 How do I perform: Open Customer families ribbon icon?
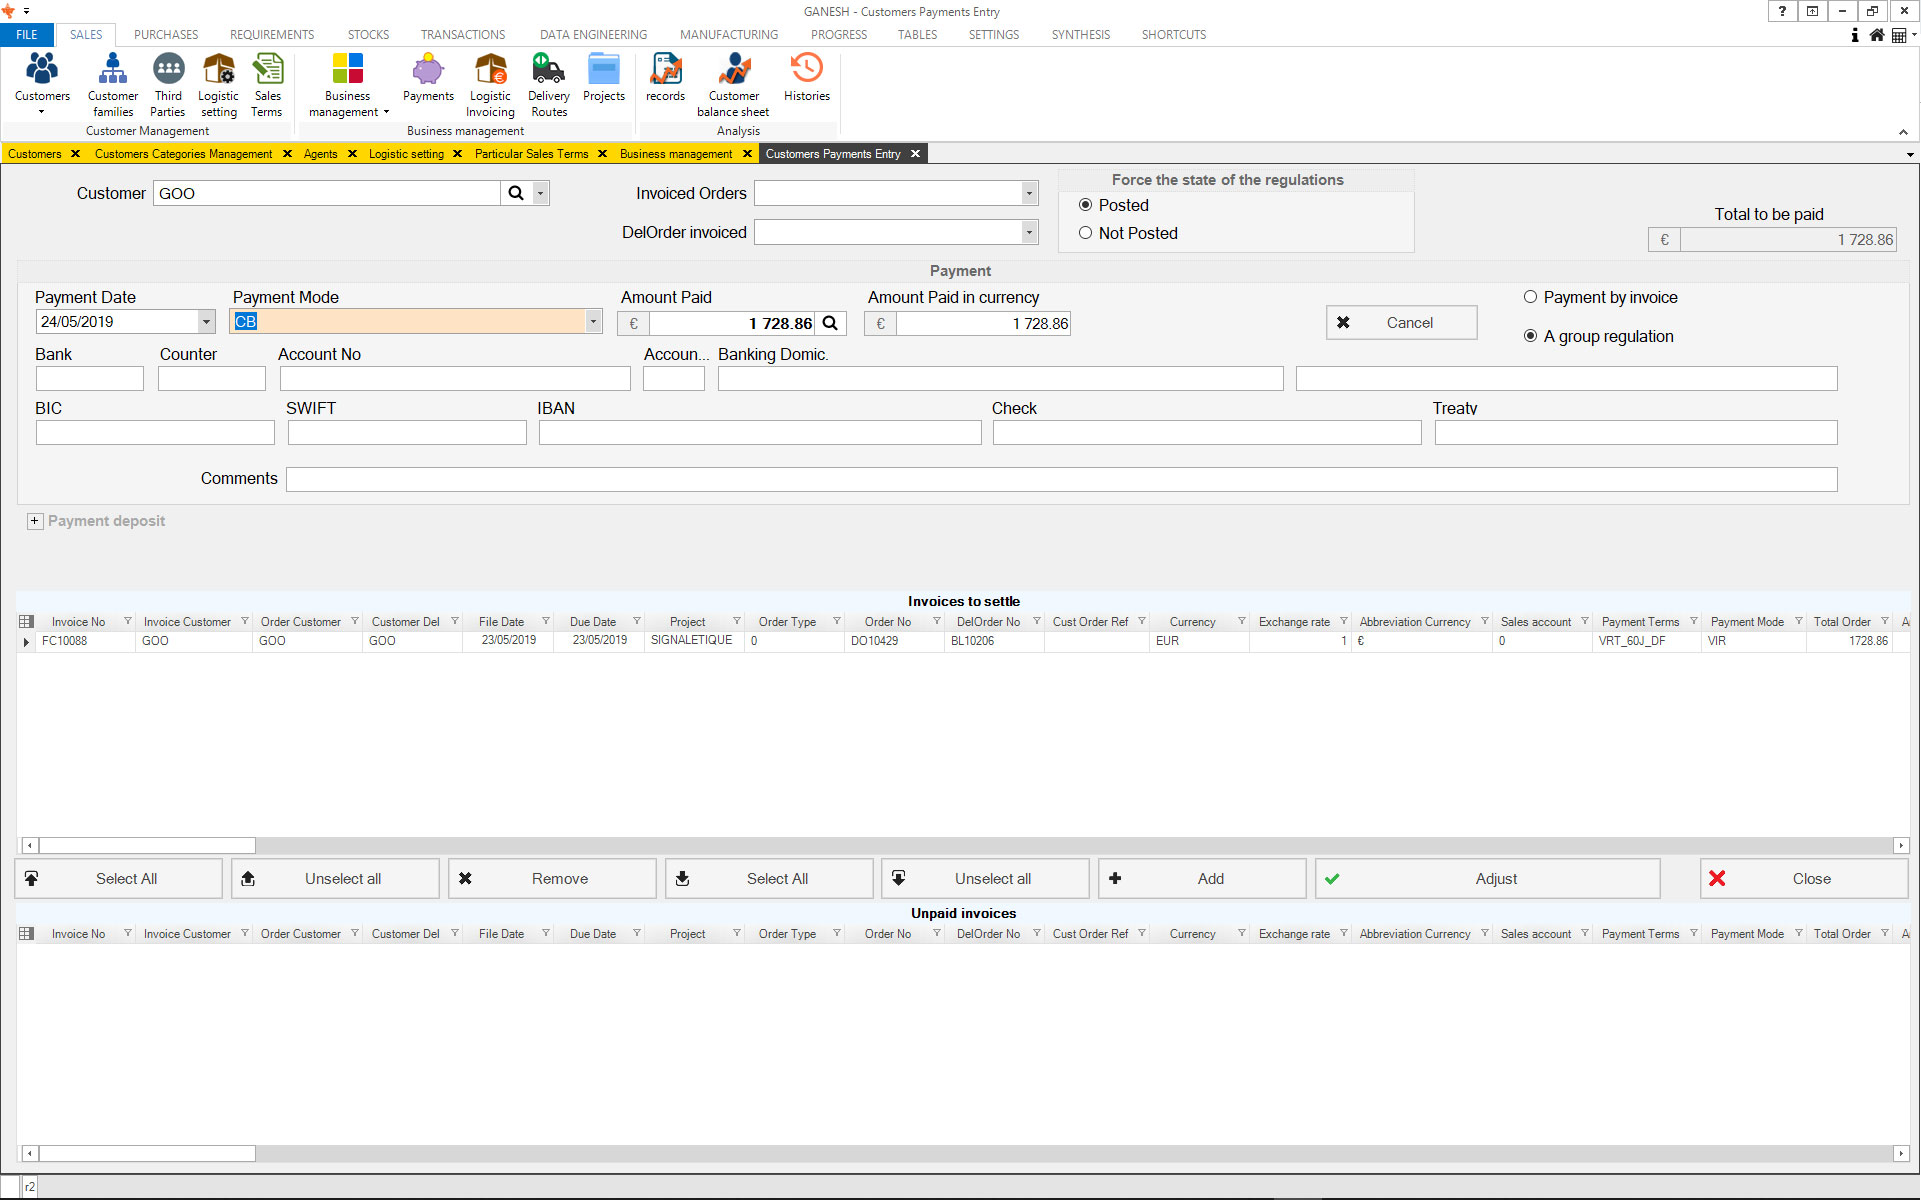[x=112, y=84]
